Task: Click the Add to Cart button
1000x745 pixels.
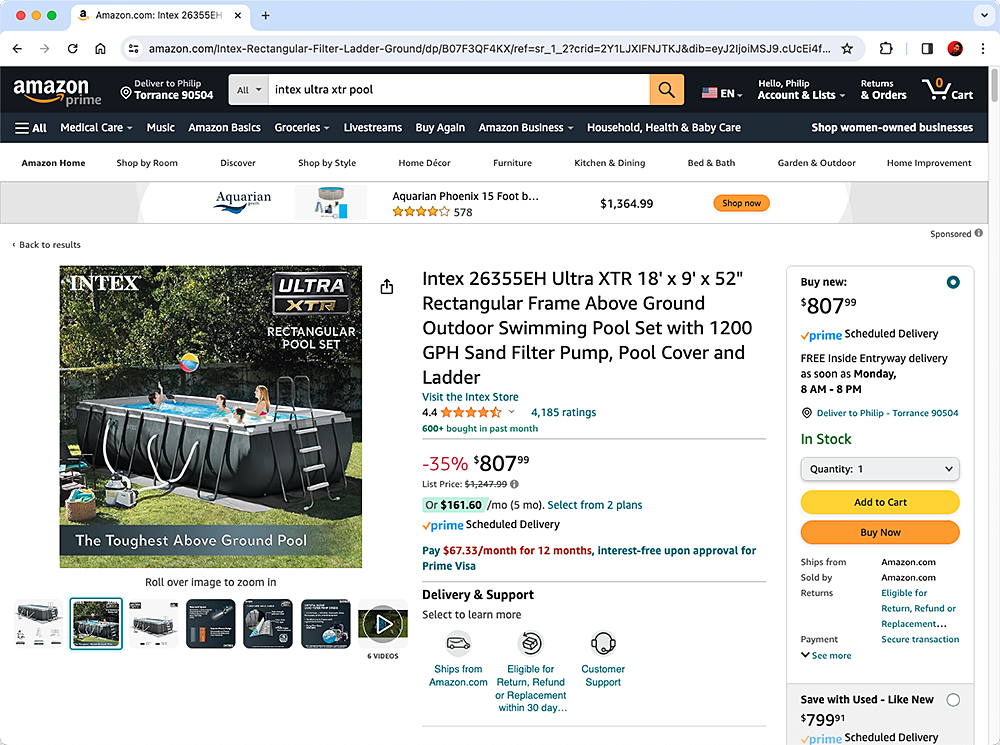Action: pos(879,502)
